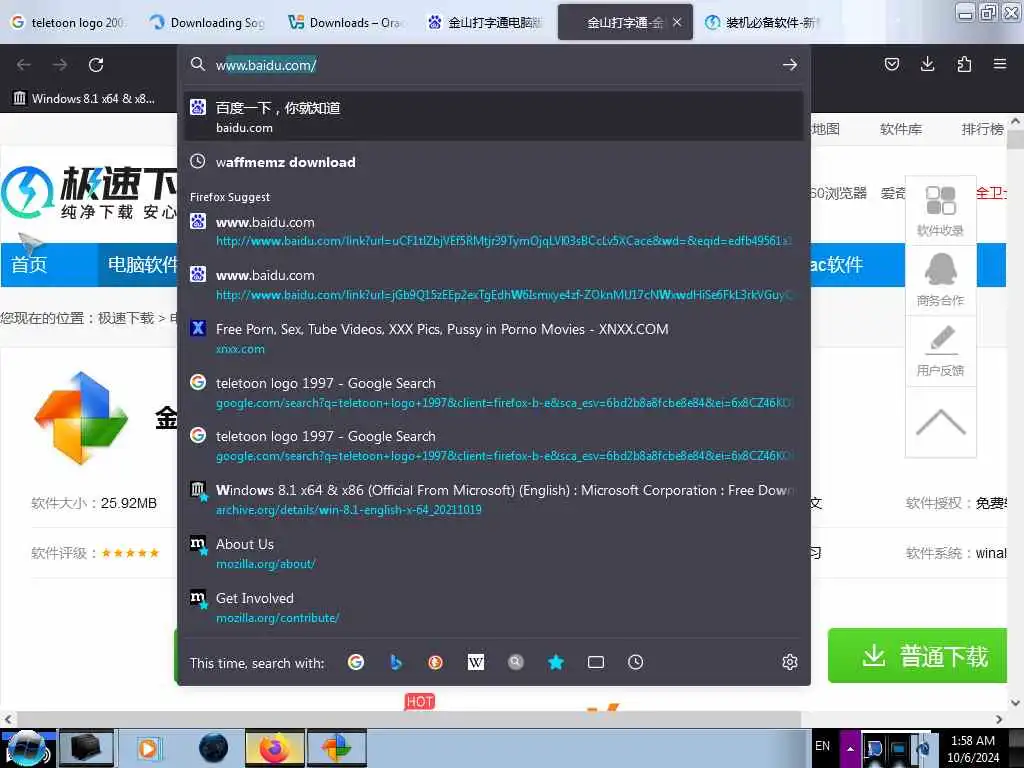Image resolution: width=1024 pixels, height=768 pixels.
Task: Search with DuckDuckGo one-off icon
Action: coord(436,662)
